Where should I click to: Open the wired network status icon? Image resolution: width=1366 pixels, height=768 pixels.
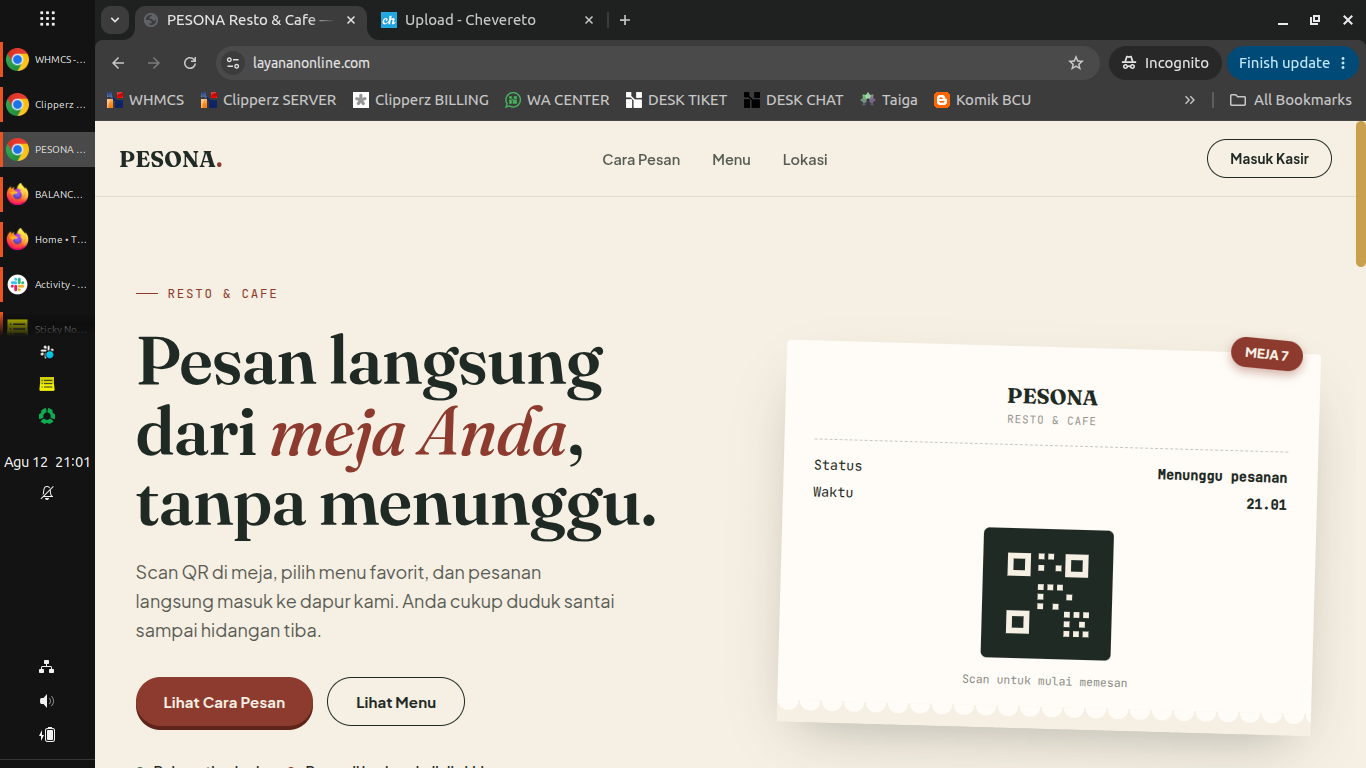coord(47,667)
